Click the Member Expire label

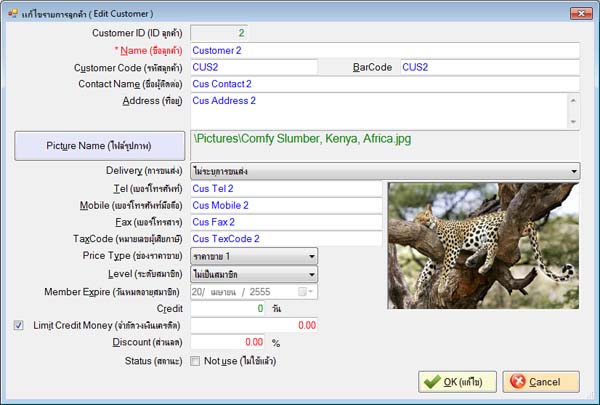[x=112, y=292]
